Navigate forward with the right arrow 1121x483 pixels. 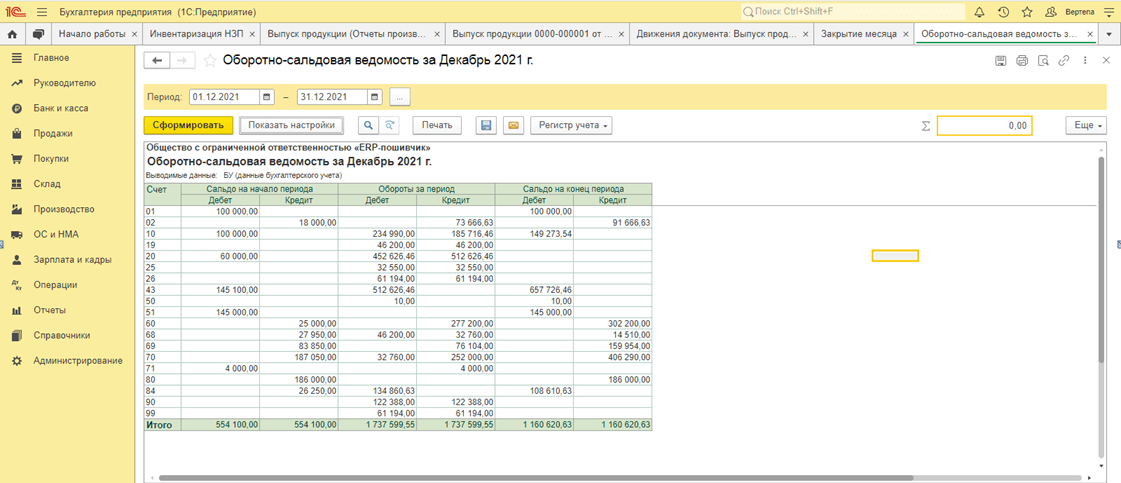coord(181,61)
